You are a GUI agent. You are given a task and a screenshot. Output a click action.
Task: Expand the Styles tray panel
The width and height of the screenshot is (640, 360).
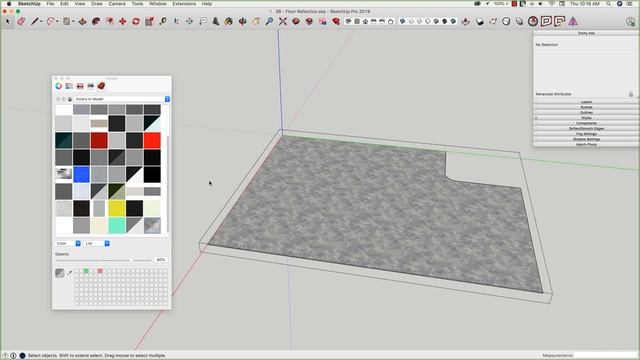(586, 118)
